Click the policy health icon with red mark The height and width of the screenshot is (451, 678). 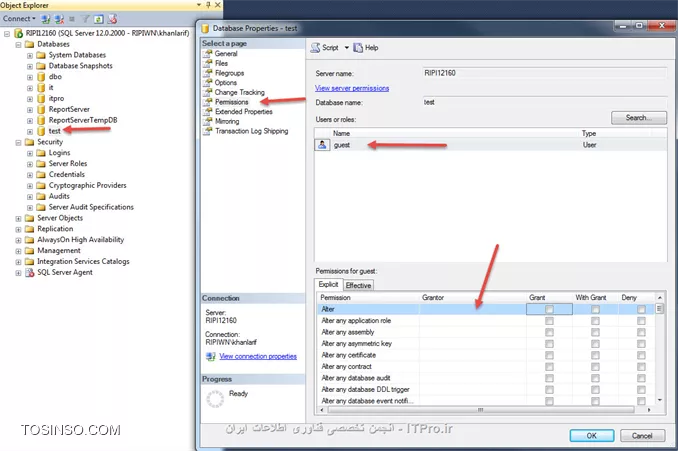112,19
